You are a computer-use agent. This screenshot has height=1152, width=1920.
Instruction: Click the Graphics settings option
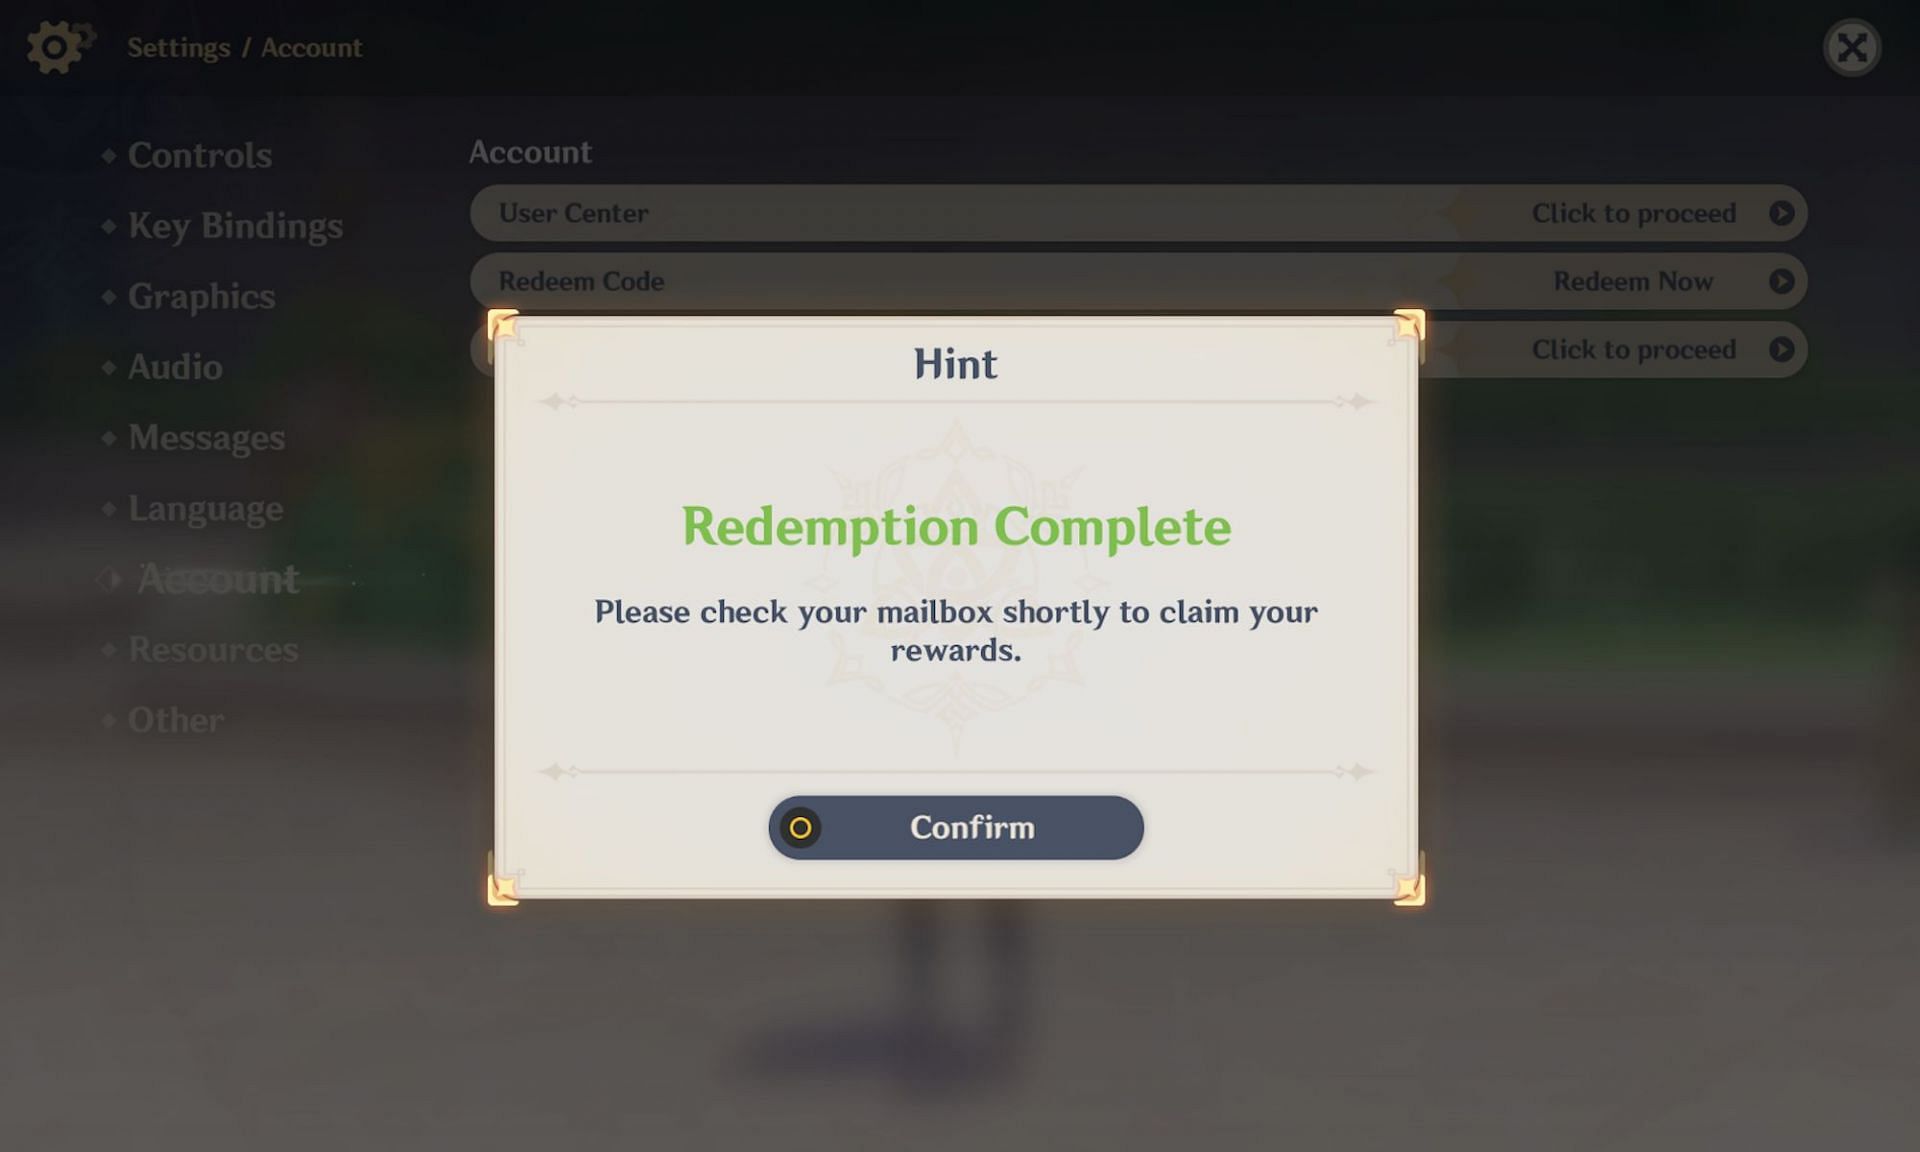coord(202,295)
